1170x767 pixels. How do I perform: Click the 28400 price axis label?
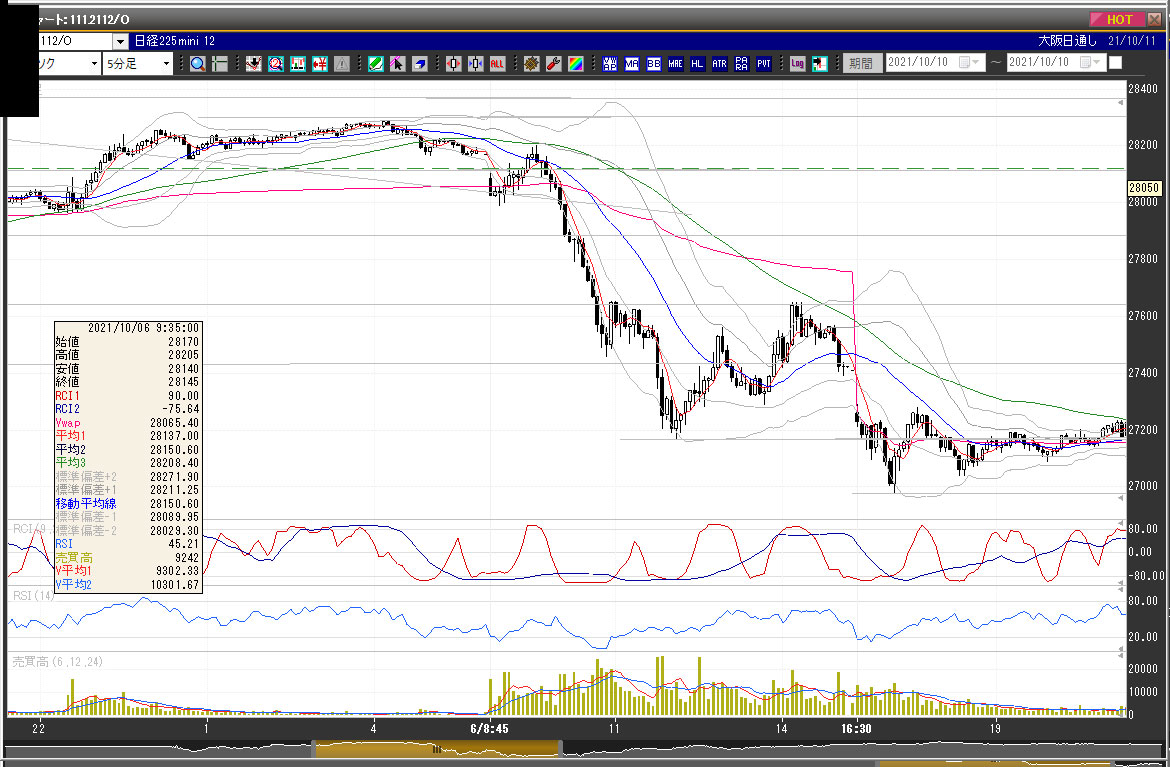(1142, 89)
